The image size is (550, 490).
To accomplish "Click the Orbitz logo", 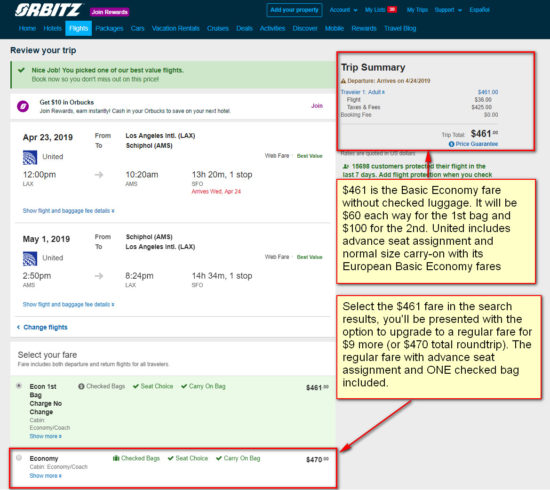I will 48,10.
